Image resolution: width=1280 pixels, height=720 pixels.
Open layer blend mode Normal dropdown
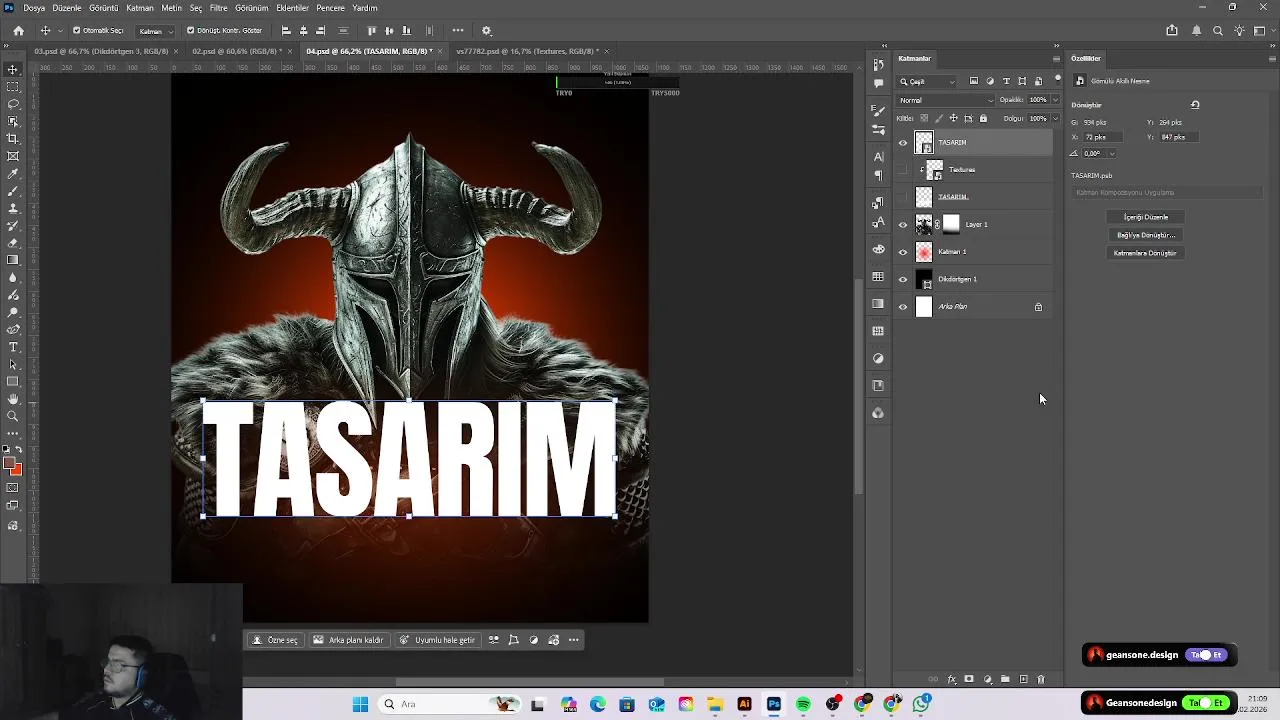pyautogui.click(x=945, y=100)
